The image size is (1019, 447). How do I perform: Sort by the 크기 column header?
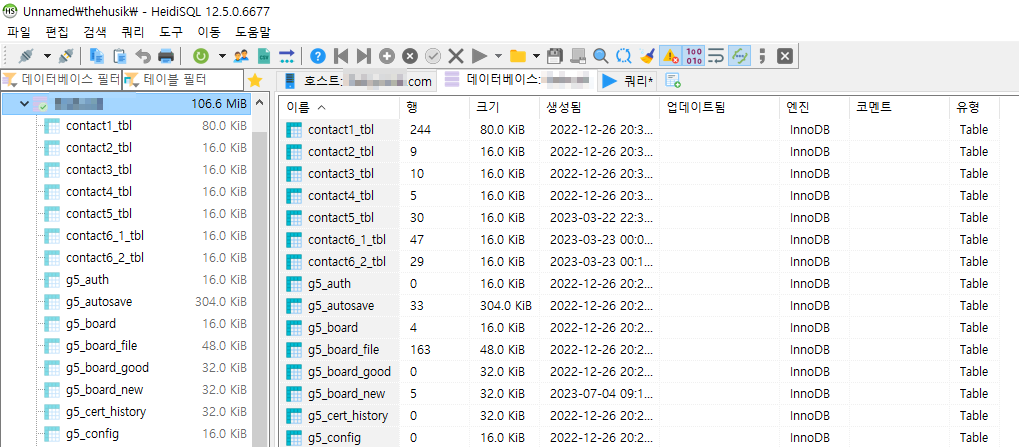504,107
